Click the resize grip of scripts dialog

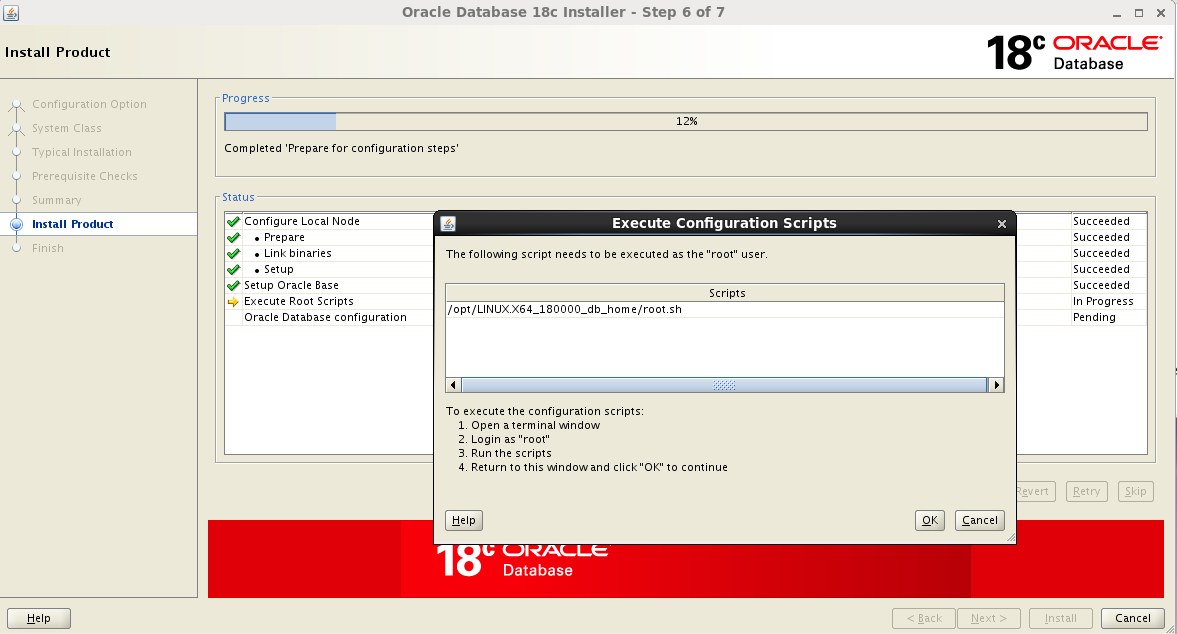click(1010, 537)
